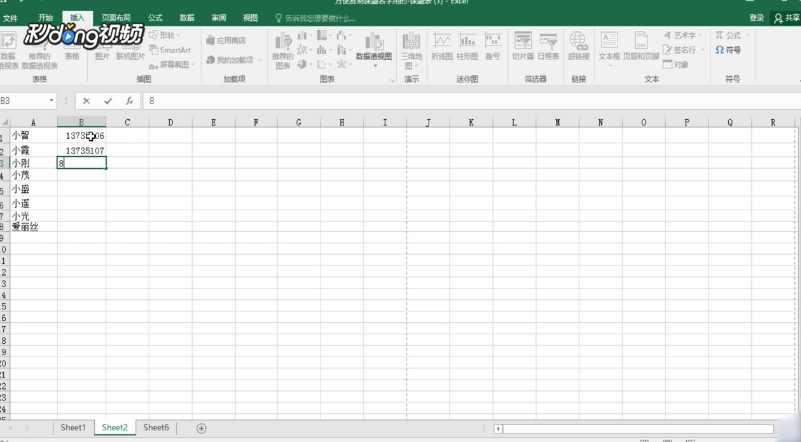The height and width of the screenshot is (442, 801).
Task: Insert a waterfall or stock chart
Action: [342, 35]
